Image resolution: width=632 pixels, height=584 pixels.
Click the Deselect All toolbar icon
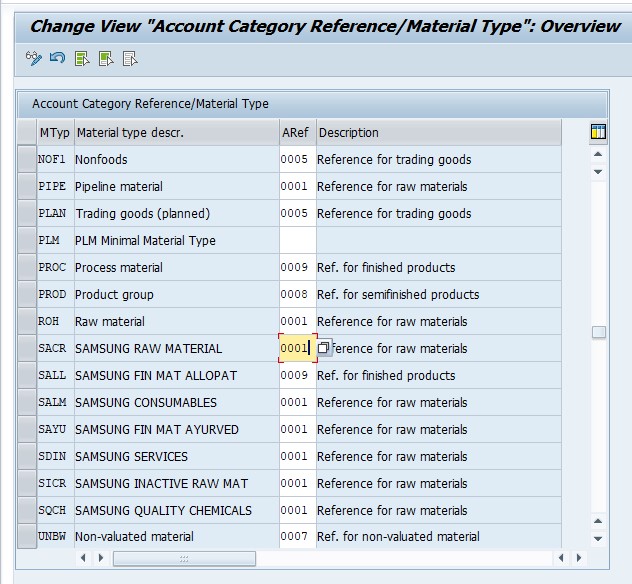tap(130, 59)
